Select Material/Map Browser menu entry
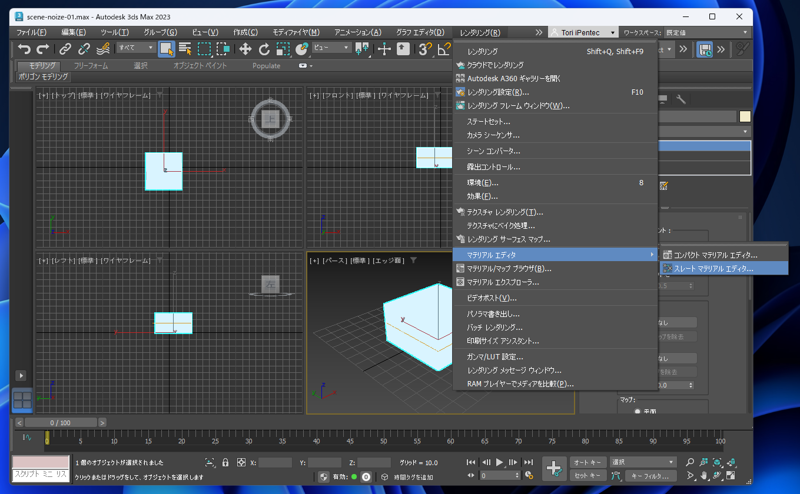This screenshot has height=494, width=800. 555,268
